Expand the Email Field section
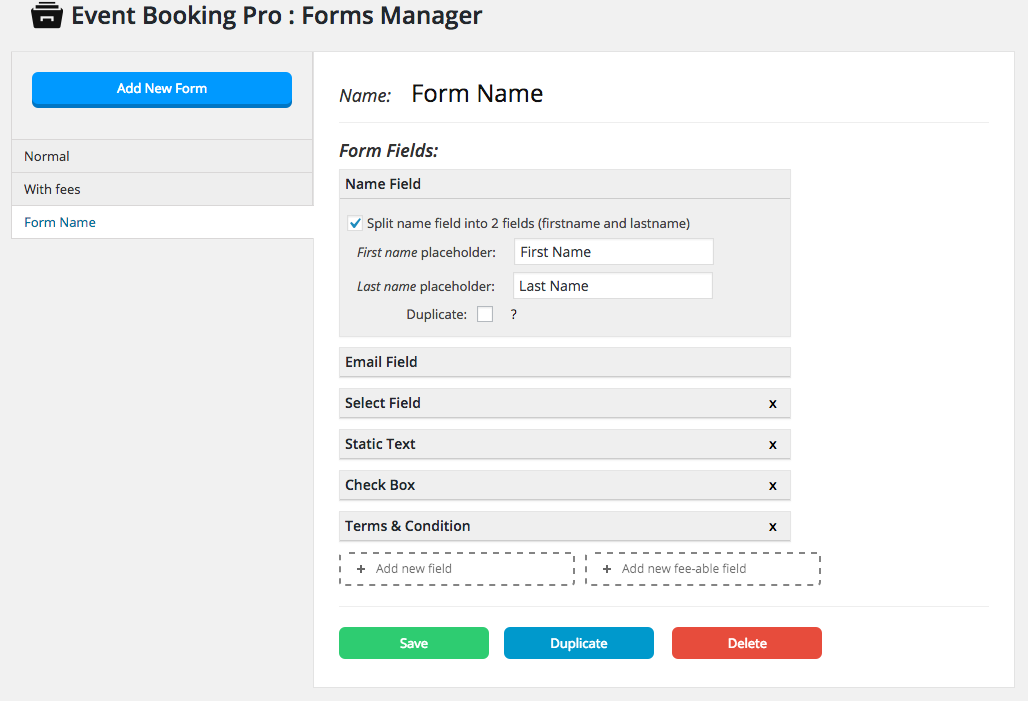 (564, 362)
